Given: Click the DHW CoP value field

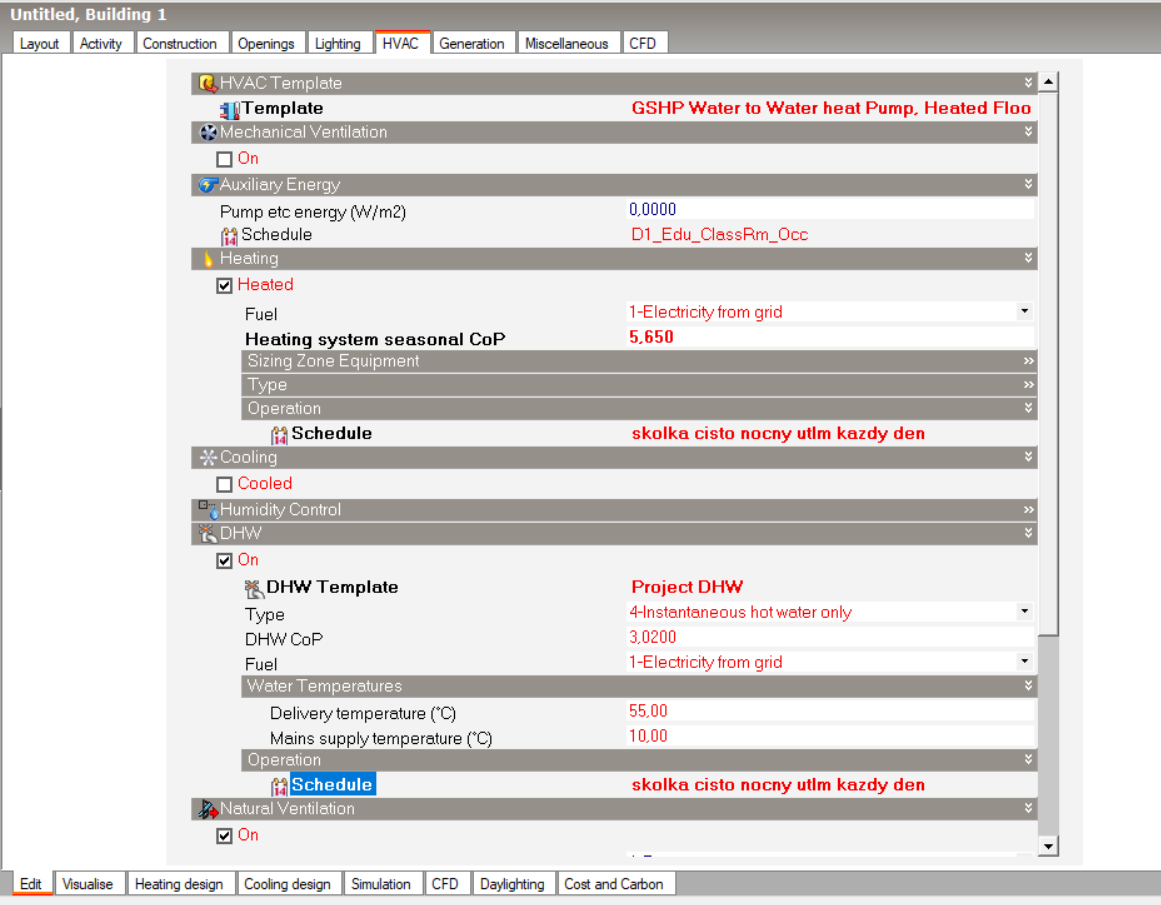Looking at the screenshot, I should click(830, 637).
